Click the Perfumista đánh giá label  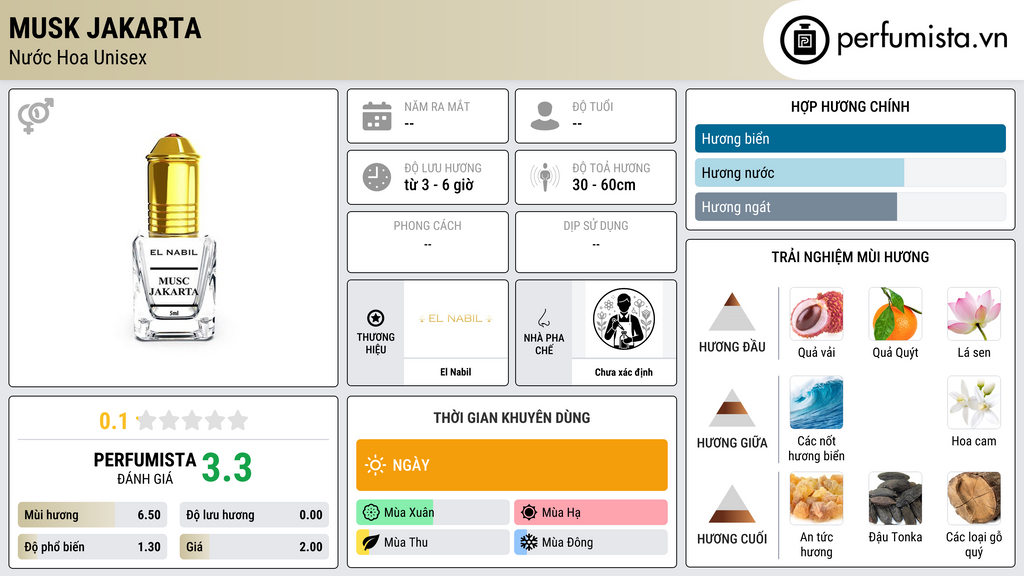coord(145,468)
